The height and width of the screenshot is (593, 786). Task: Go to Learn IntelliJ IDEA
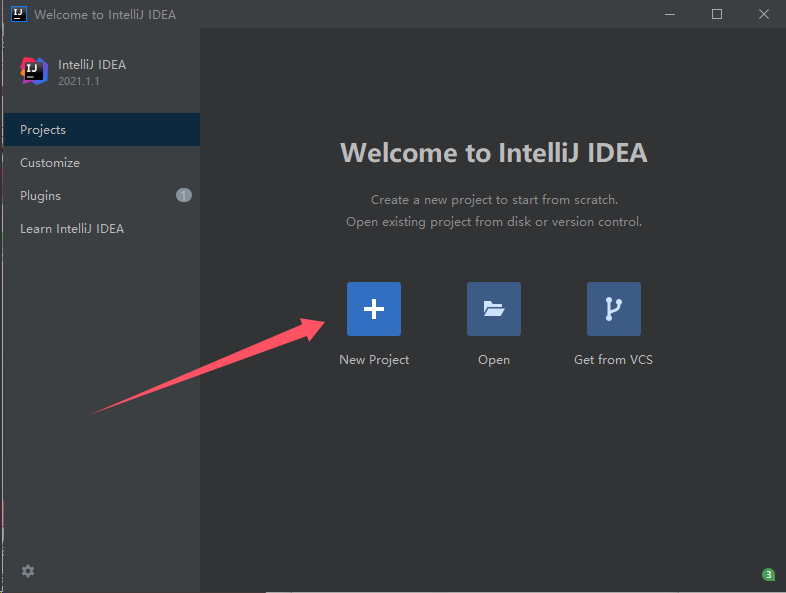pos(72,229)
